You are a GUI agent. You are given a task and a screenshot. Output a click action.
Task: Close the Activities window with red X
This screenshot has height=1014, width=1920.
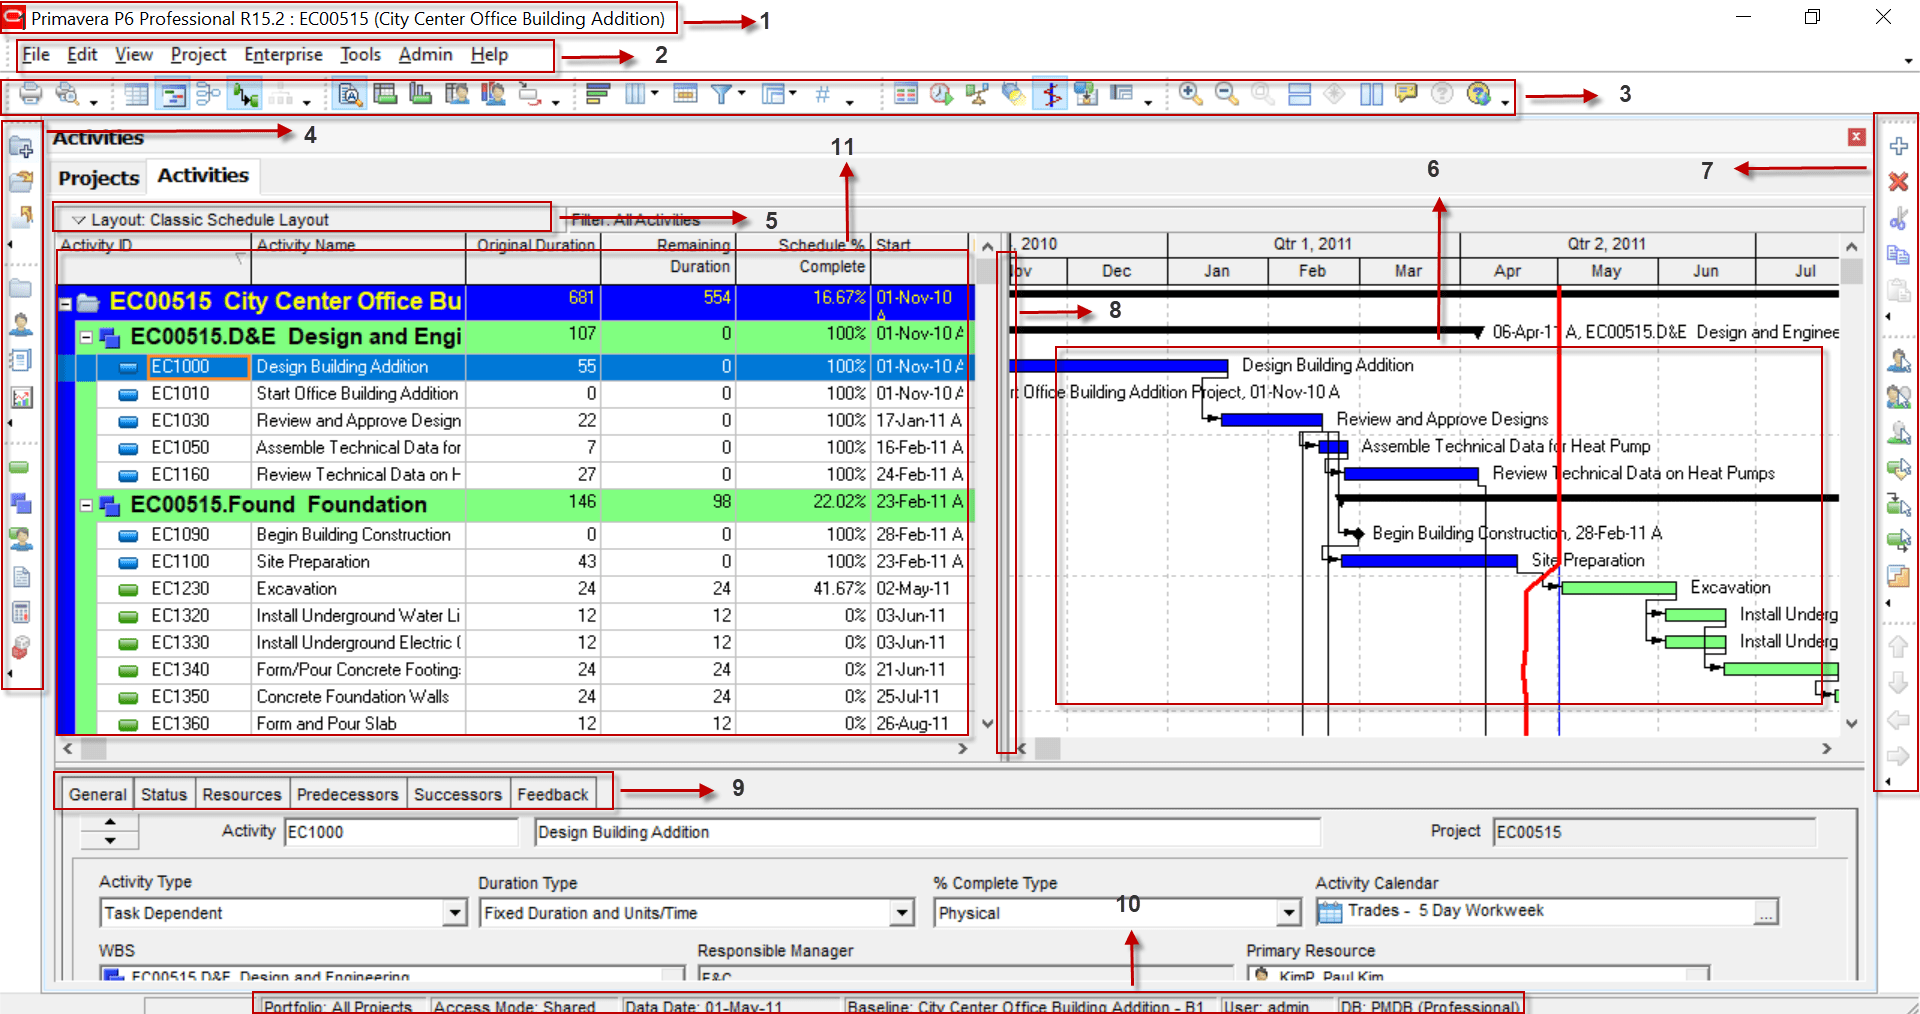pyautogui.click(x=1856, y=137)
